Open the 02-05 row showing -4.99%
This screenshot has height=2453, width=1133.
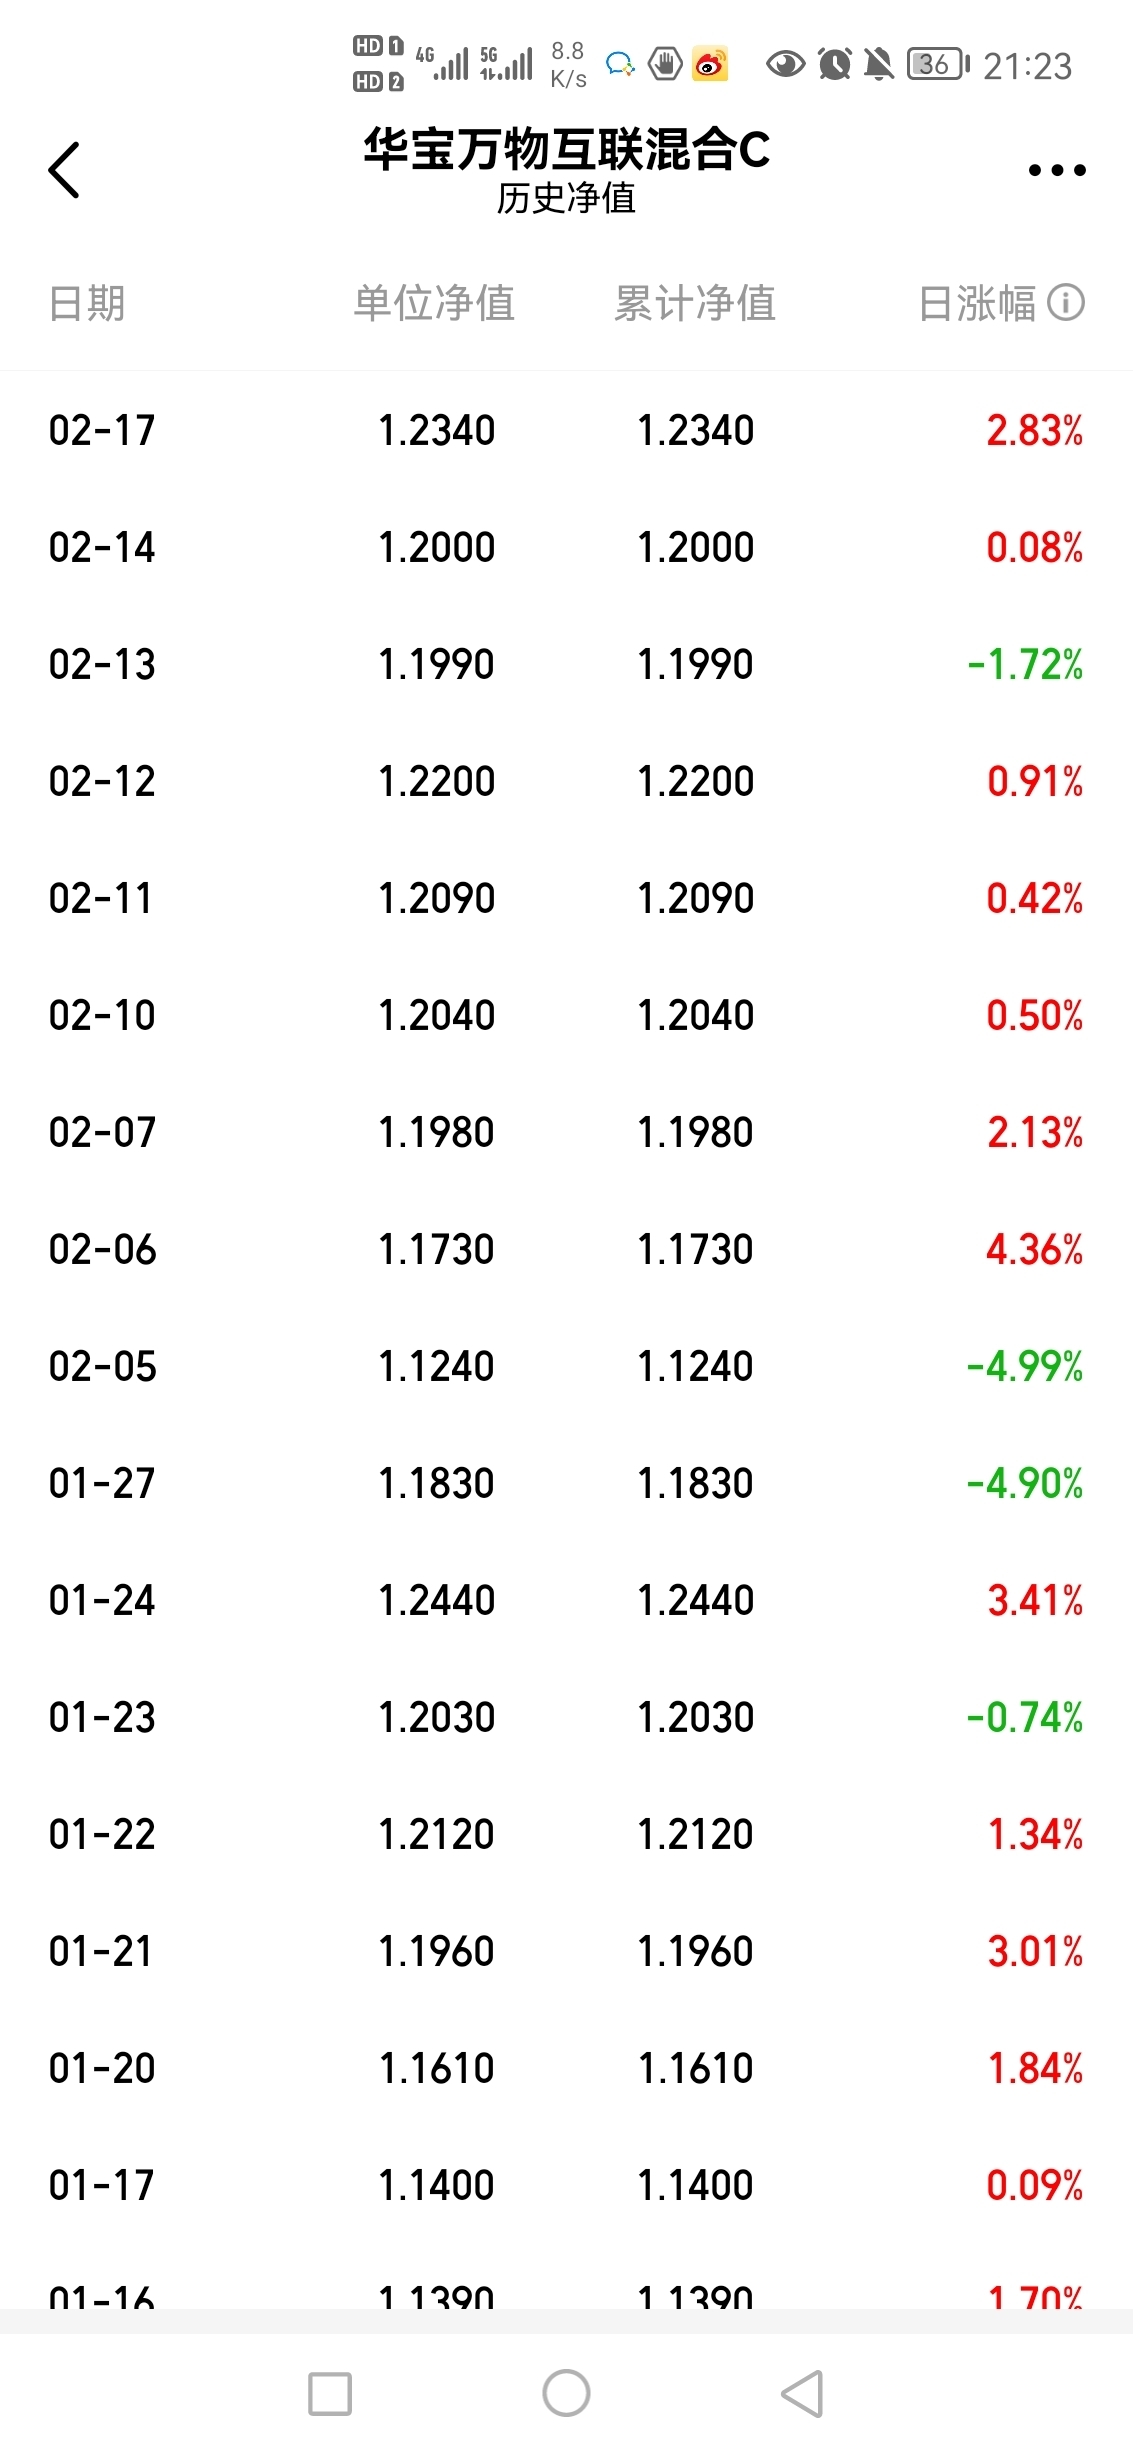pyautogui.click(x=566, y=1366)
